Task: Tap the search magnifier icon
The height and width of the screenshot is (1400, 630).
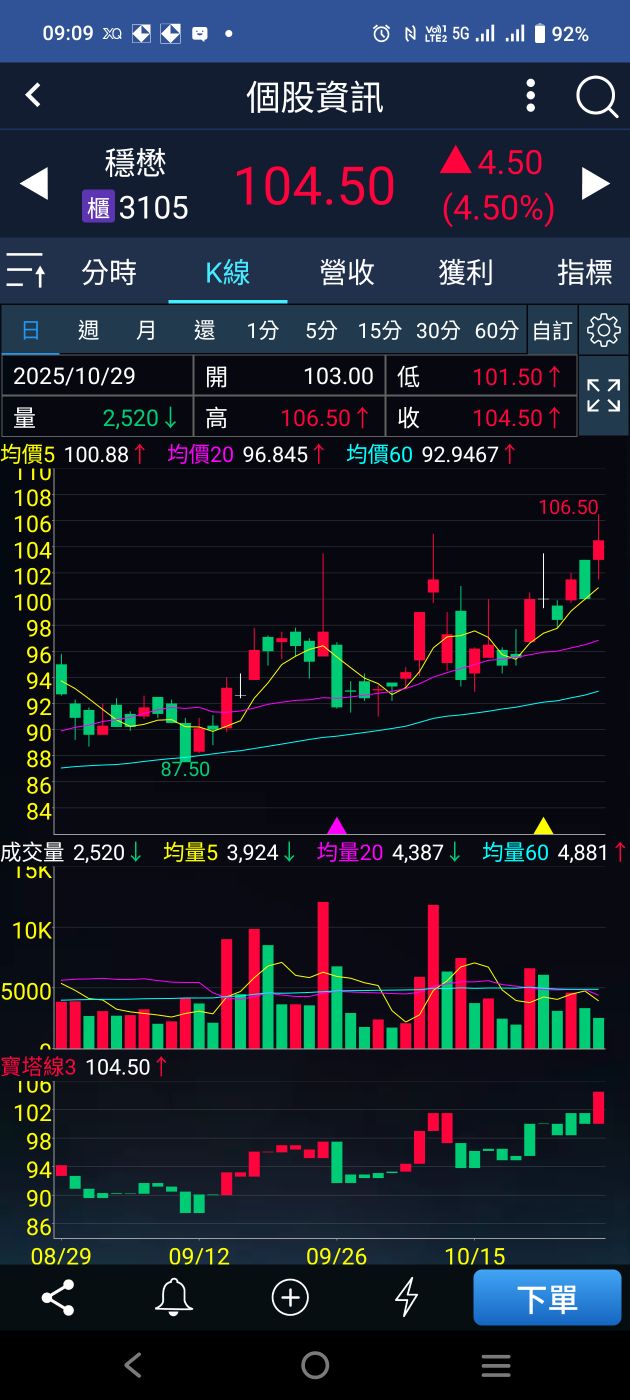Action: [x=597, y=97]
